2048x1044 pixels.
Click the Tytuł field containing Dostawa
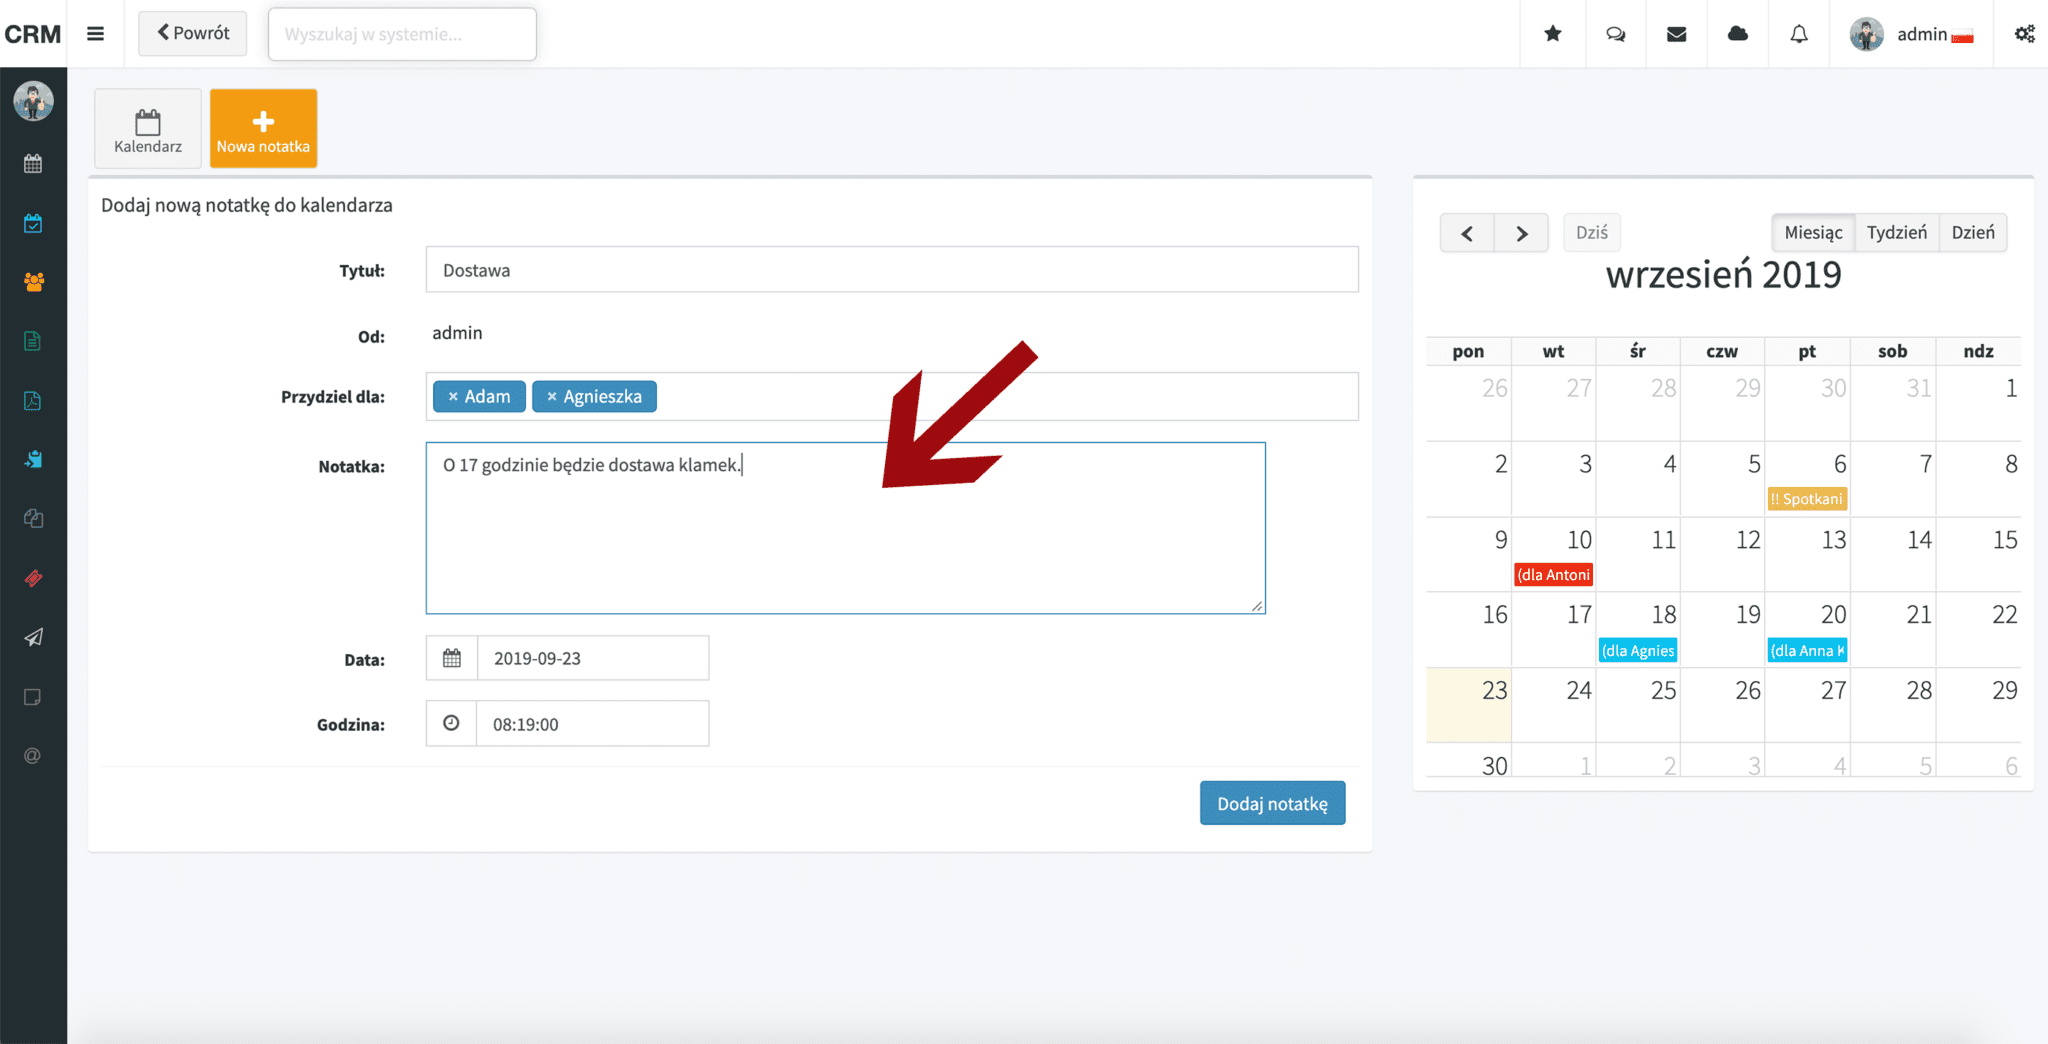pos(892,270)
